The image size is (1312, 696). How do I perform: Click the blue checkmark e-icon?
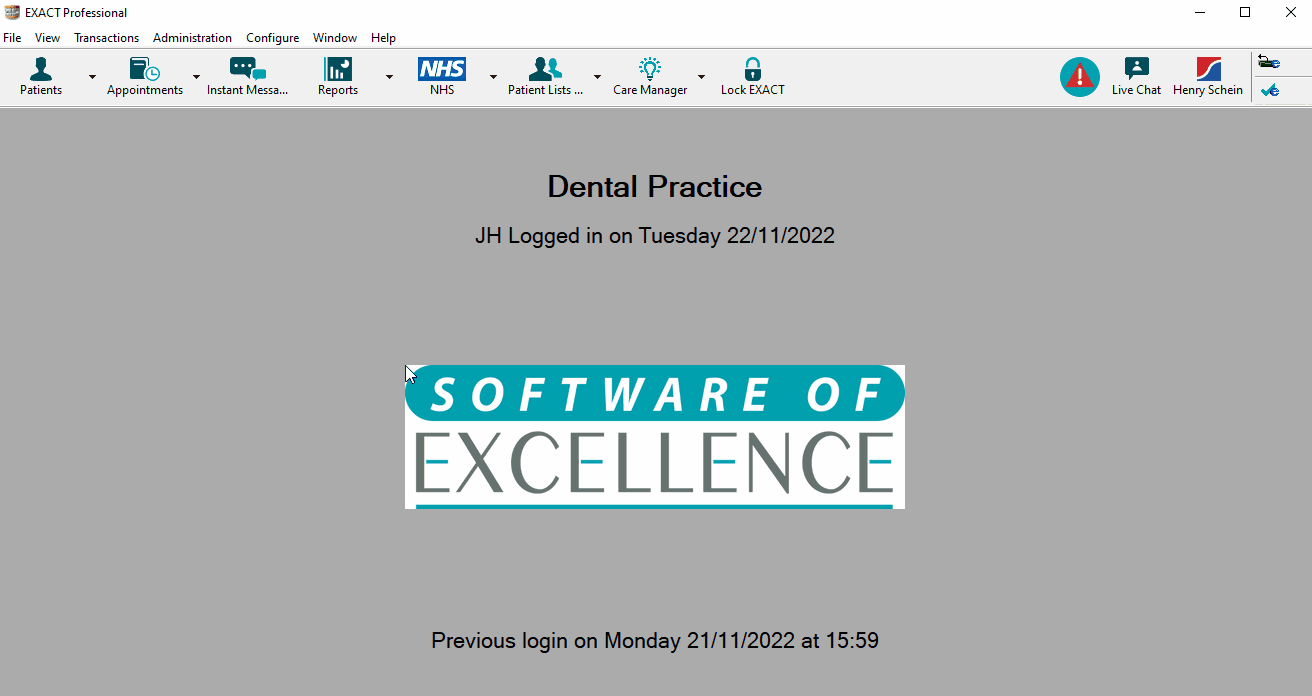pyautogui.click(x=1270, y=90)
